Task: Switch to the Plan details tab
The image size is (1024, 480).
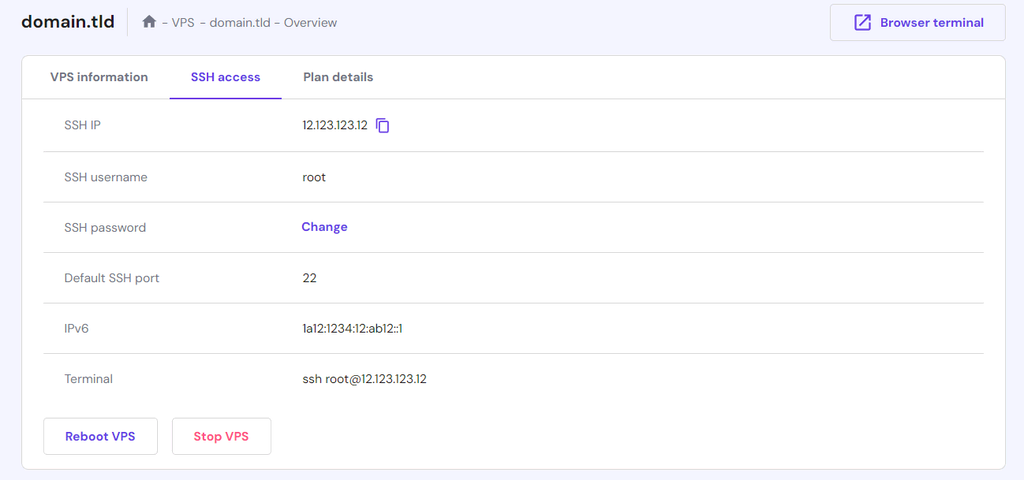Action: [x=338, y=77]
